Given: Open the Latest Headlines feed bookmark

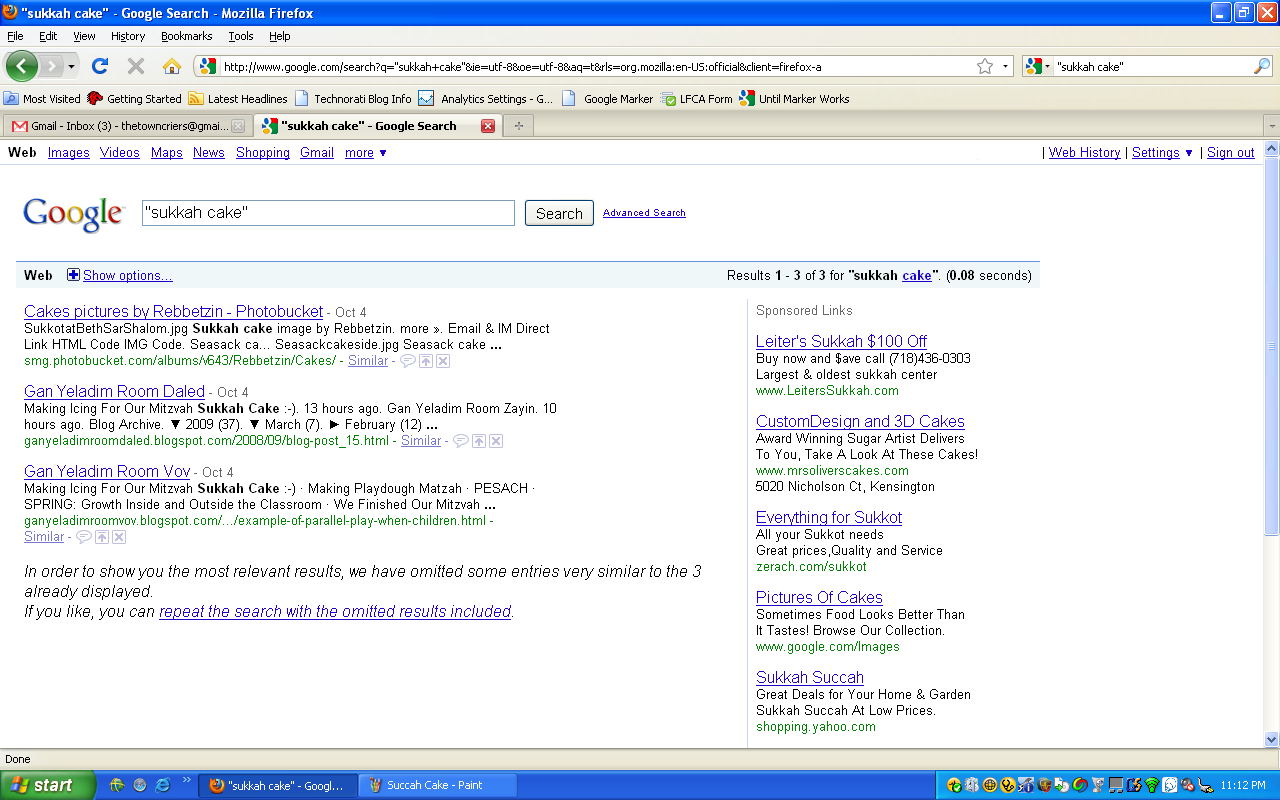Looking at the screenshot, I should (x=238, y=99).
